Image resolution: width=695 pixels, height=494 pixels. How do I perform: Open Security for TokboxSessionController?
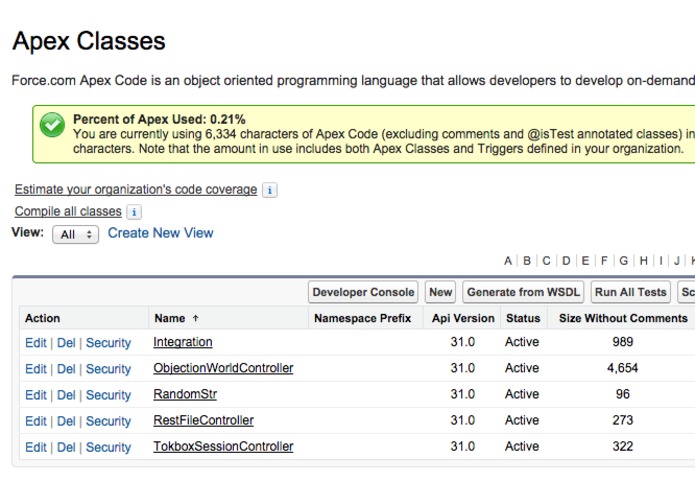coord(108,447)
